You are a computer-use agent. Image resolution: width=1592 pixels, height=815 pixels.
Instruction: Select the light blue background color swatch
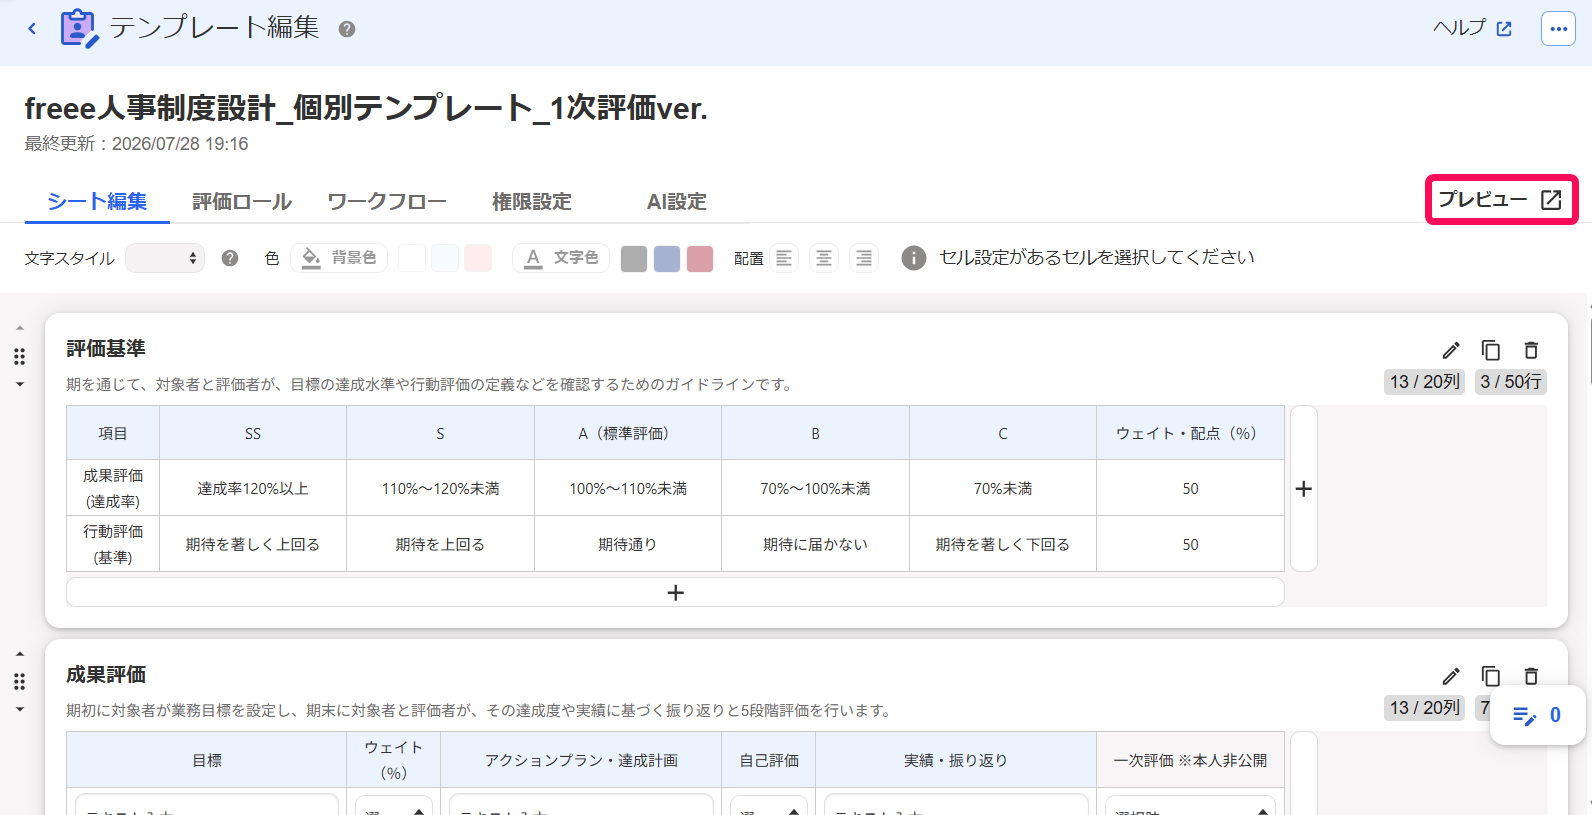point(445,258)
